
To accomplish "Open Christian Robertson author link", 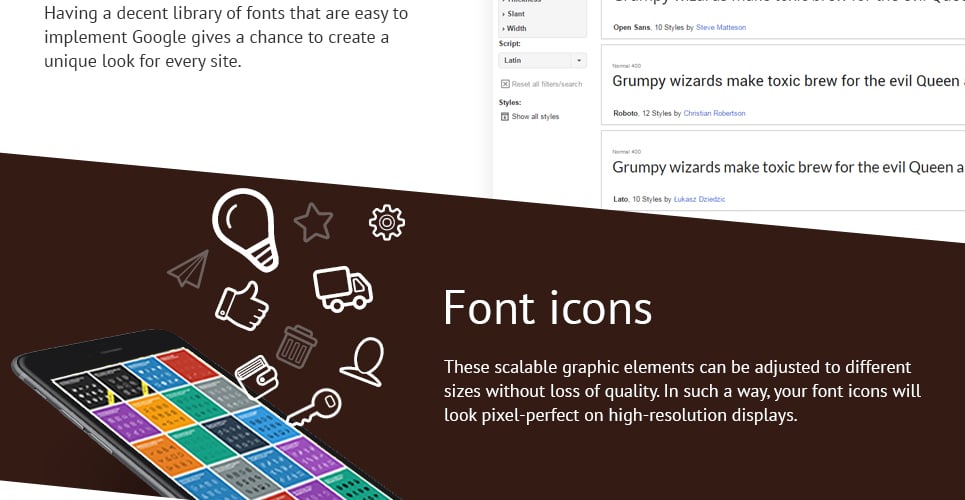I will (x=714, y=113).
